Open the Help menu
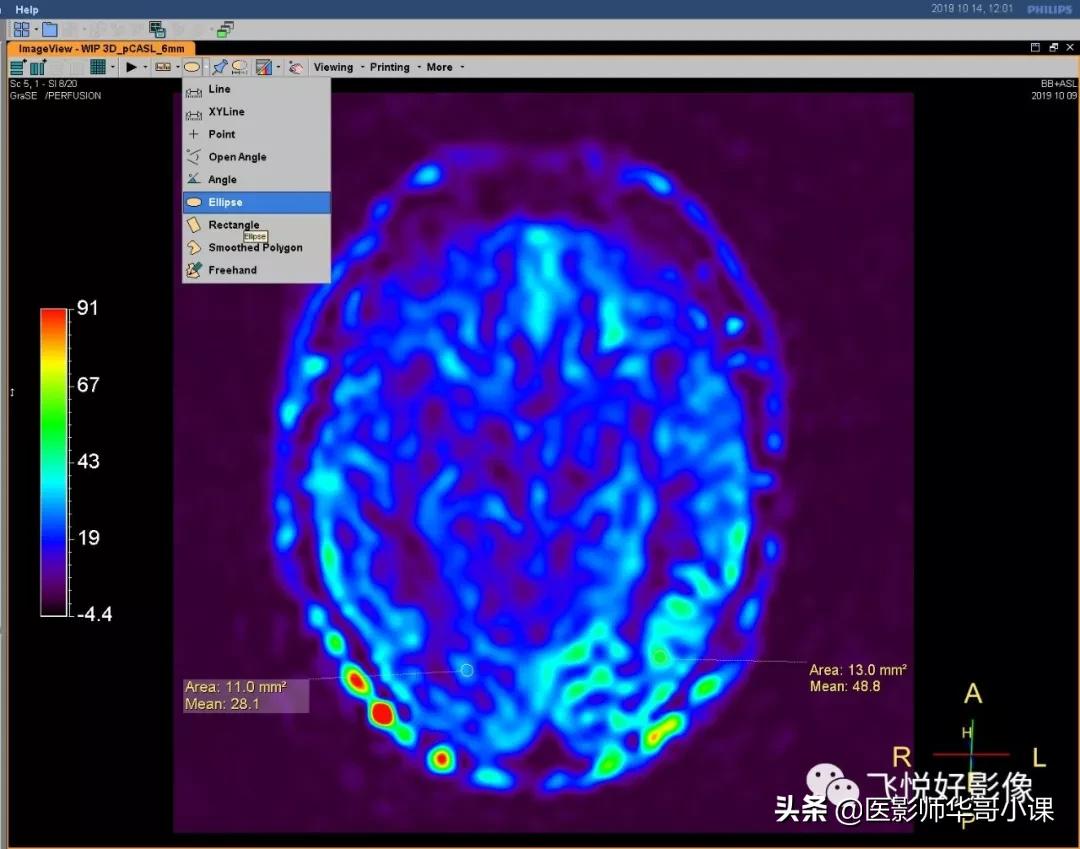The width and height of the screenshot is (1080, 849). pos(27,10)
